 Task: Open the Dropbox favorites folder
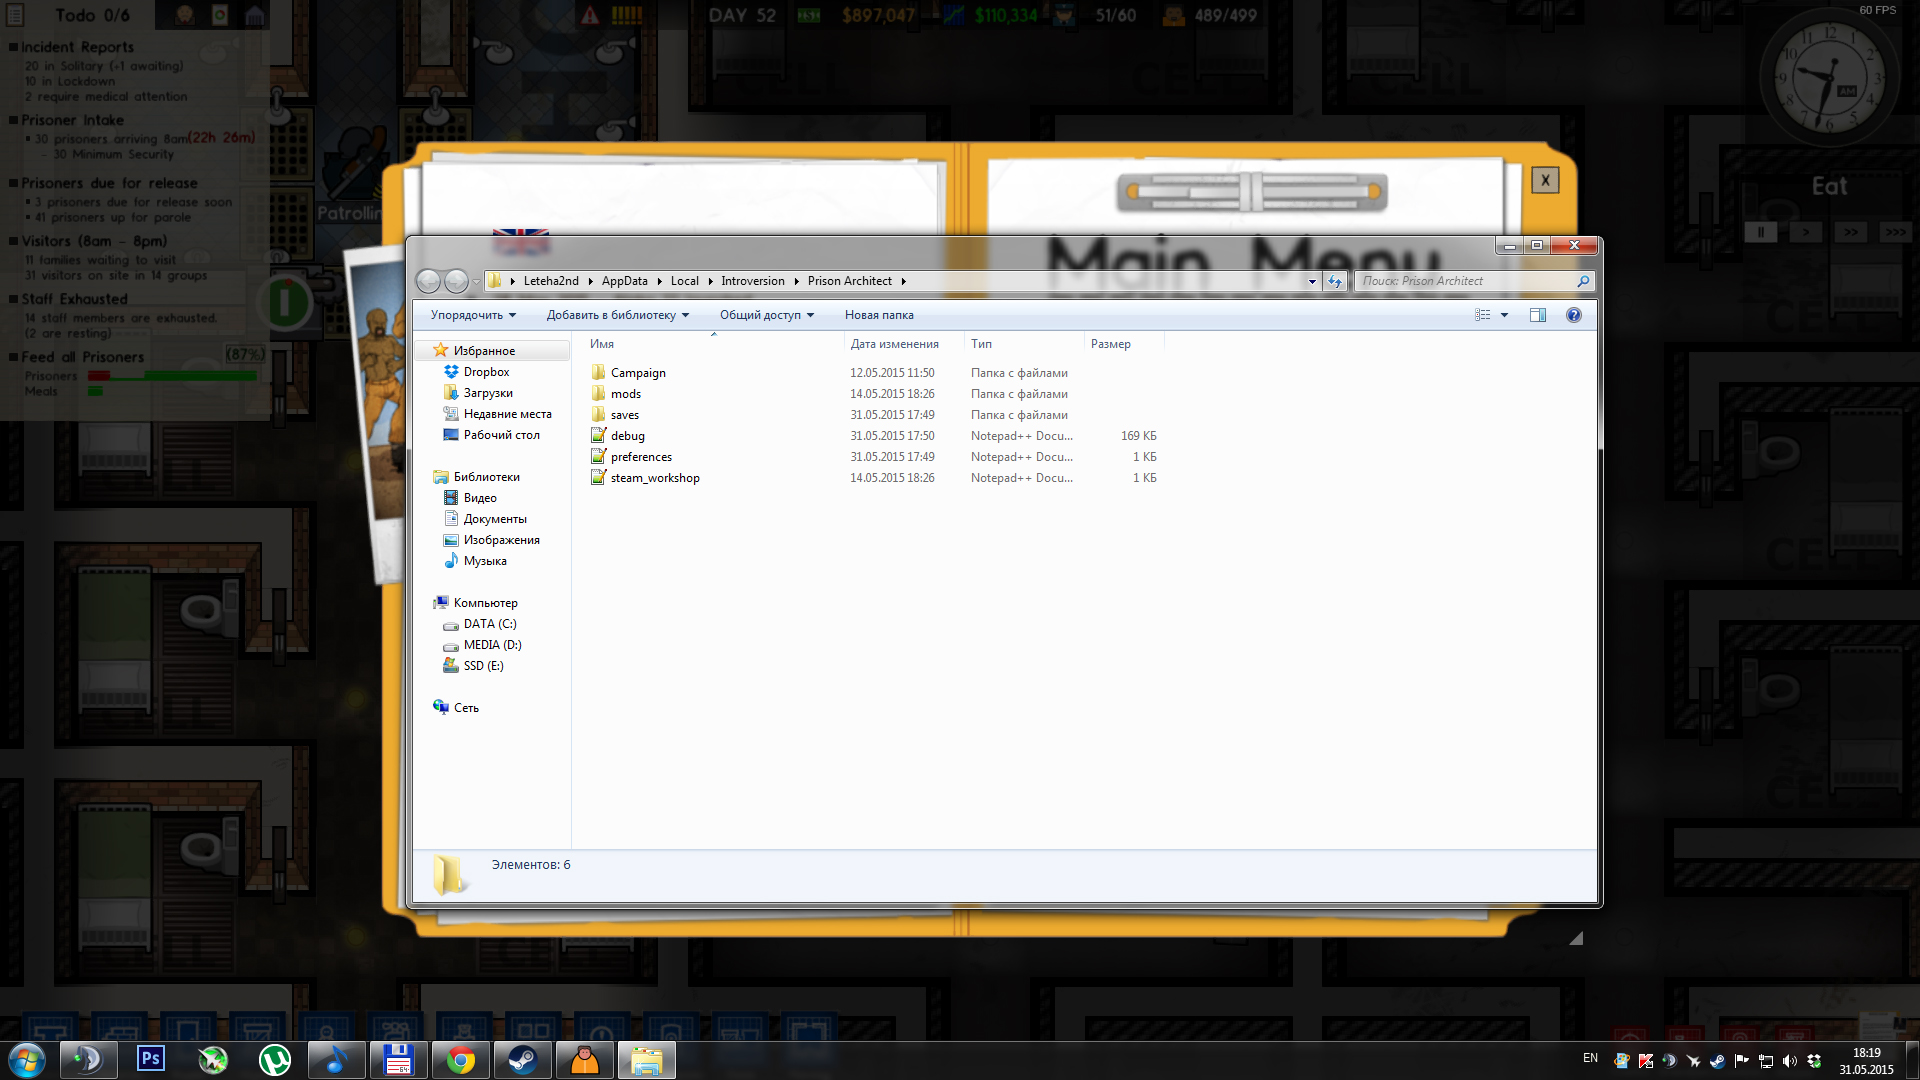pos(486,372)
